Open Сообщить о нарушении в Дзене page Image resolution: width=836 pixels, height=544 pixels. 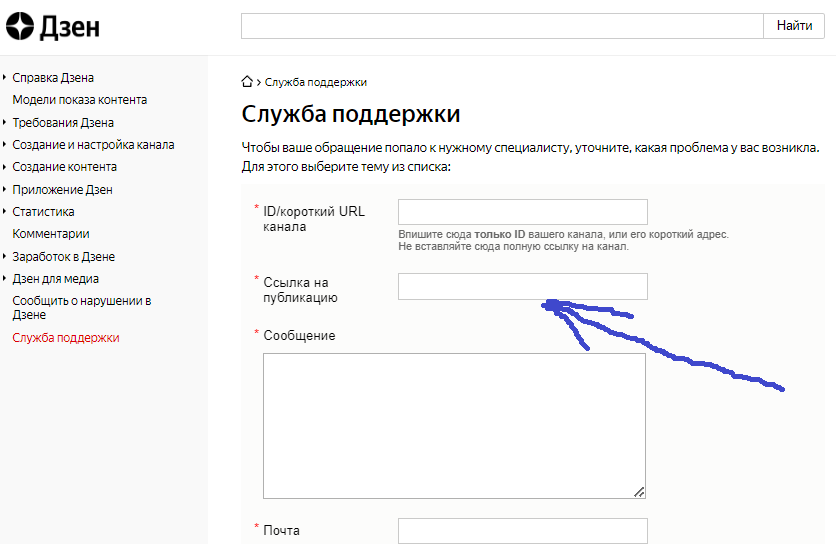(82, 308)
